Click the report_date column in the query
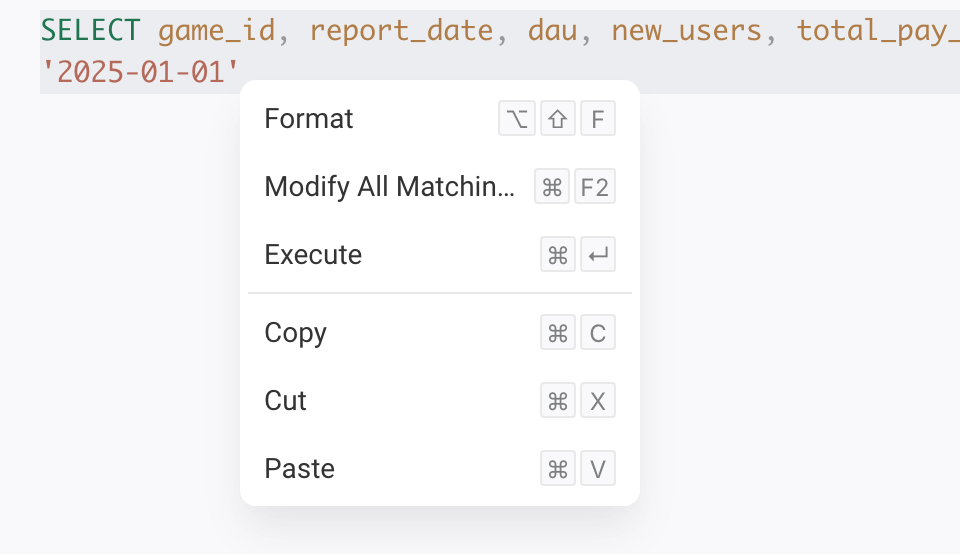The height and width of the screenshot is (554, 960). [401, 31]
